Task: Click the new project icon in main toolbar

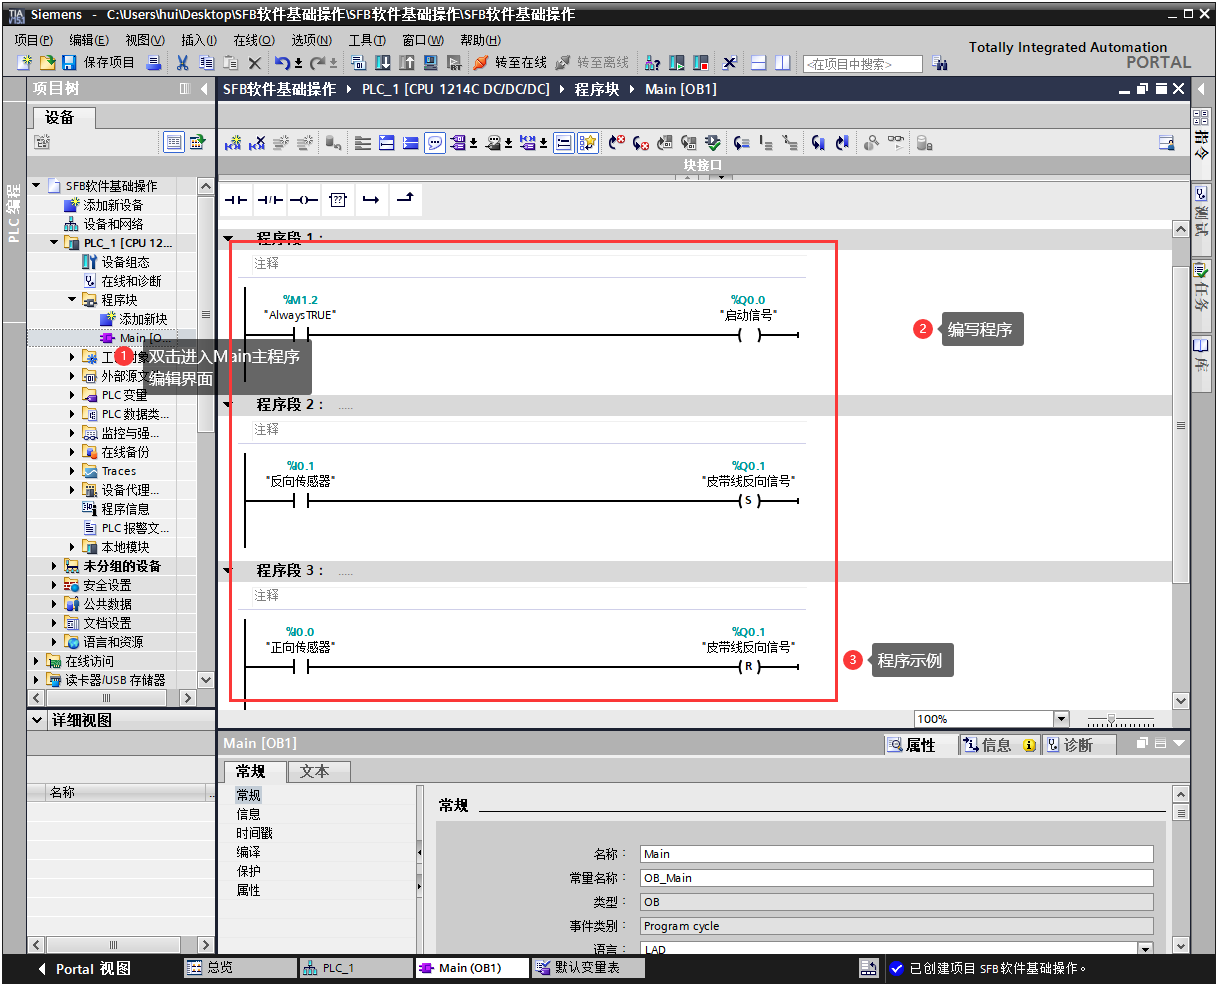Action: [x=26, y=63]
